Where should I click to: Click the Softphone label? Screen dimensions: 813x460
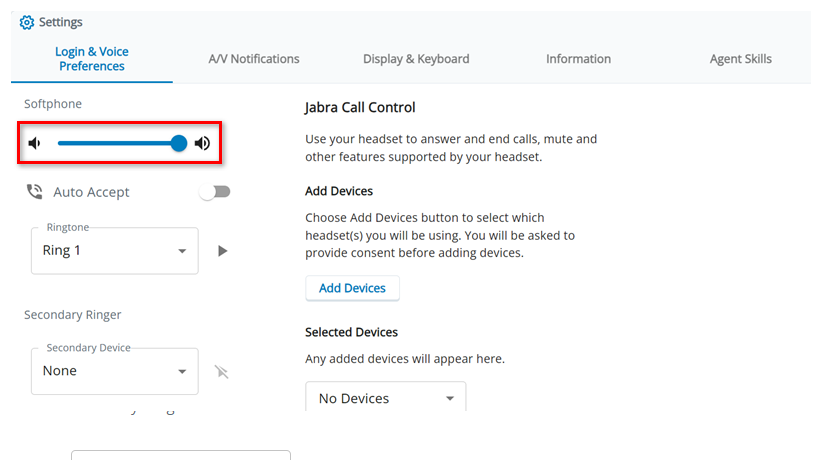[x=53, y=104]
